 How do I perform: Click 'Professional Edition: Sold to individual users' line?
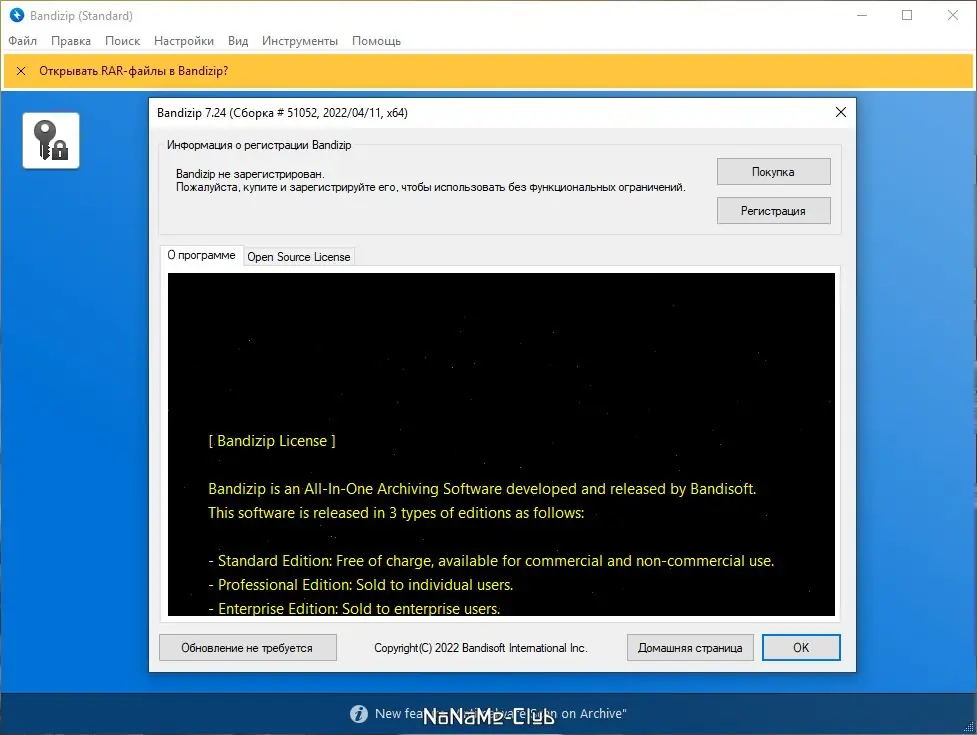pos(361,585)
